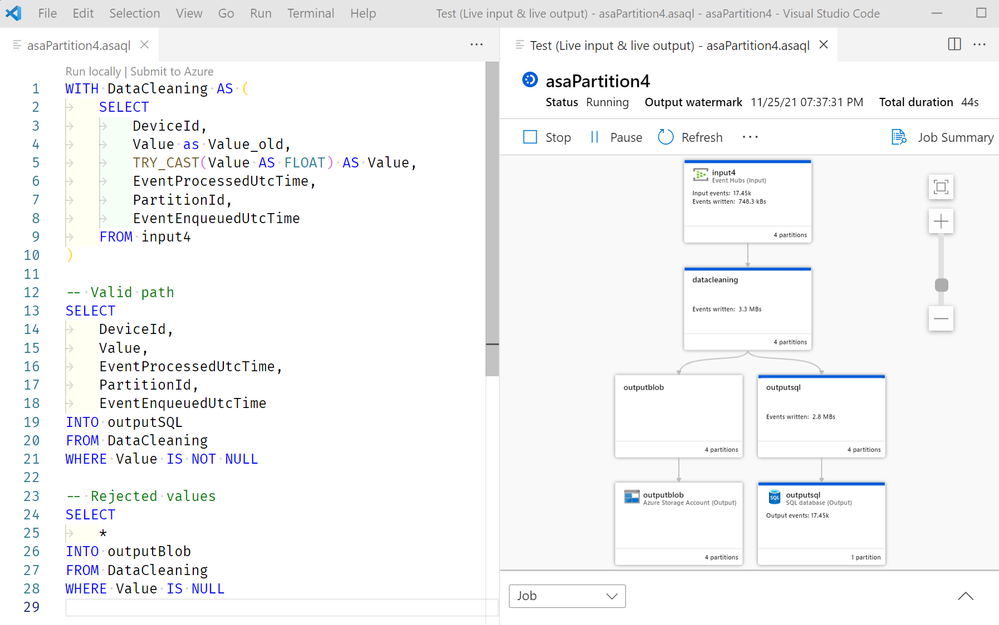The image size is (999, 625).
Task: Click line number 21 in the gutter
Action: point(31,459)
